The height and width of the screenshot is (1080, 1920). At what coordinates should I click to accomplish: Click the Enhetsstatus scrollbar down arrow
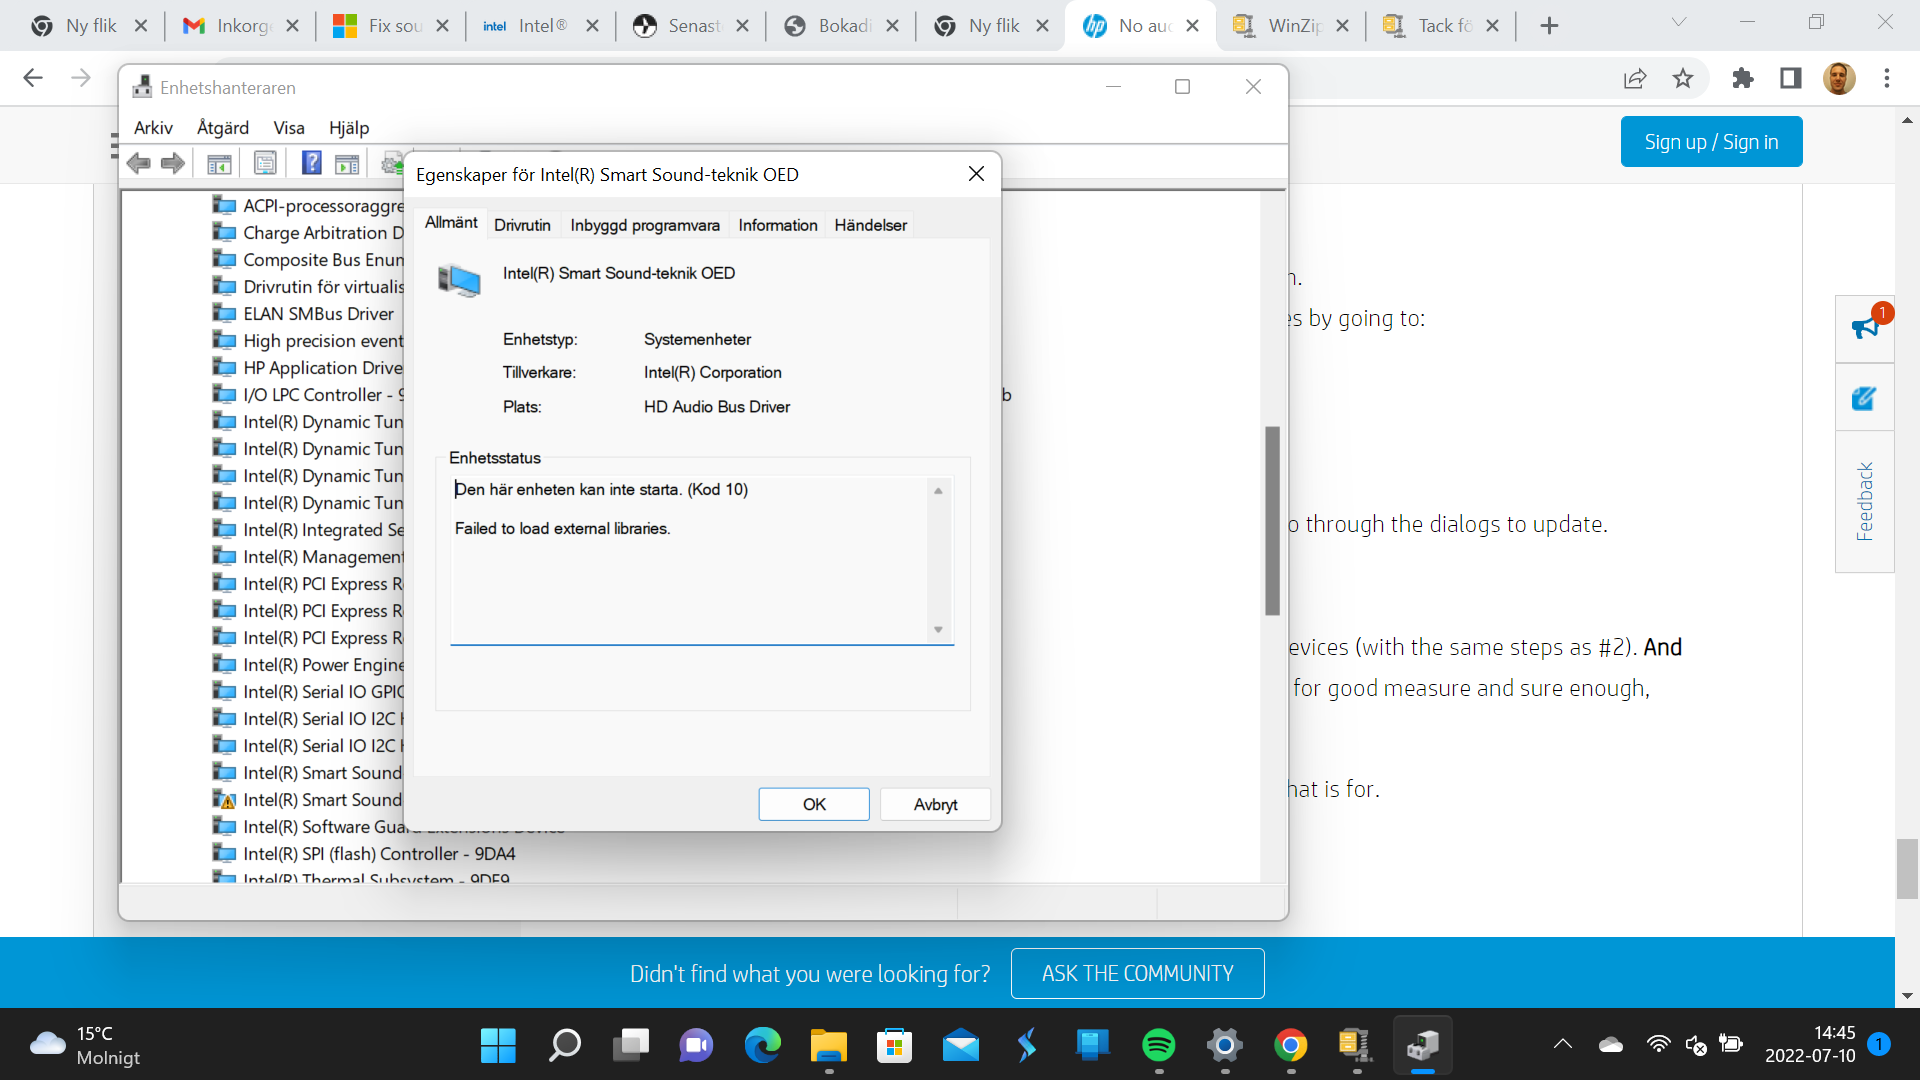tap(938, 630)
